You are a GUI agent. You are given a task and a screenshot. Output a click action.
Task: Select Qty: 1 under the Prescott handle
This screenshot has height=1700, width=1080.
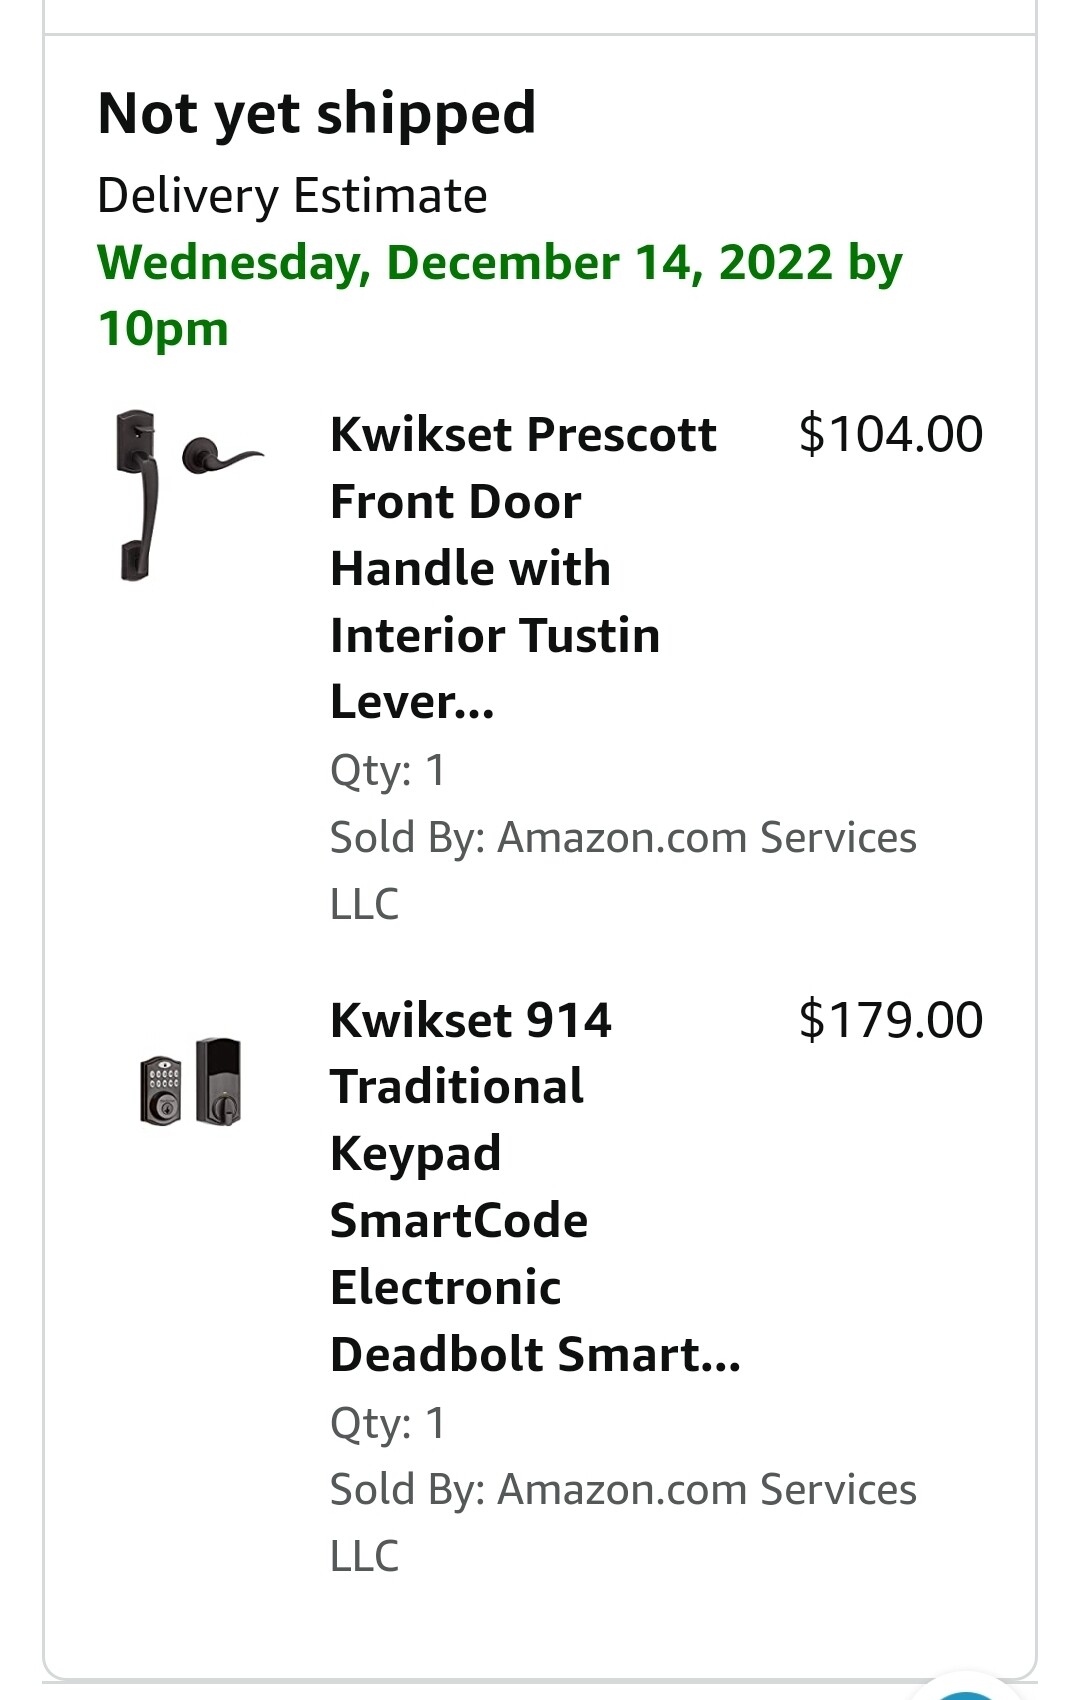pyautogui.click(x=388, y=771)
